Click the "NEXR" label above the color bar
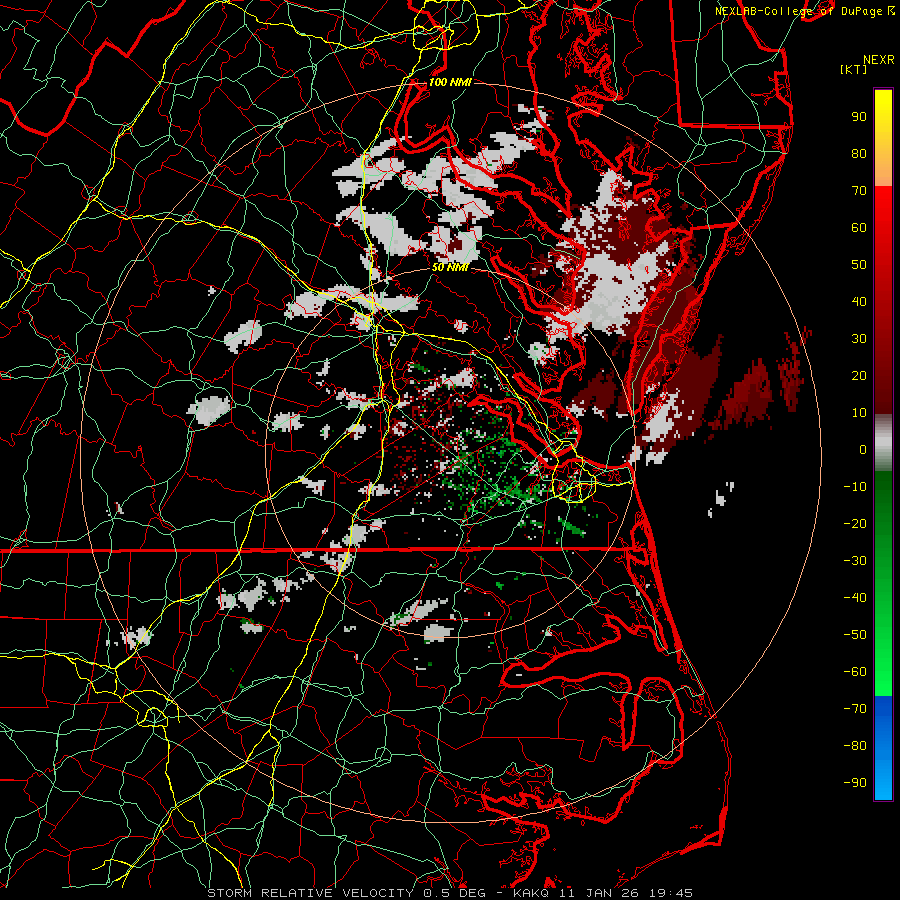 pyautogui.click(x=879, y=60)
